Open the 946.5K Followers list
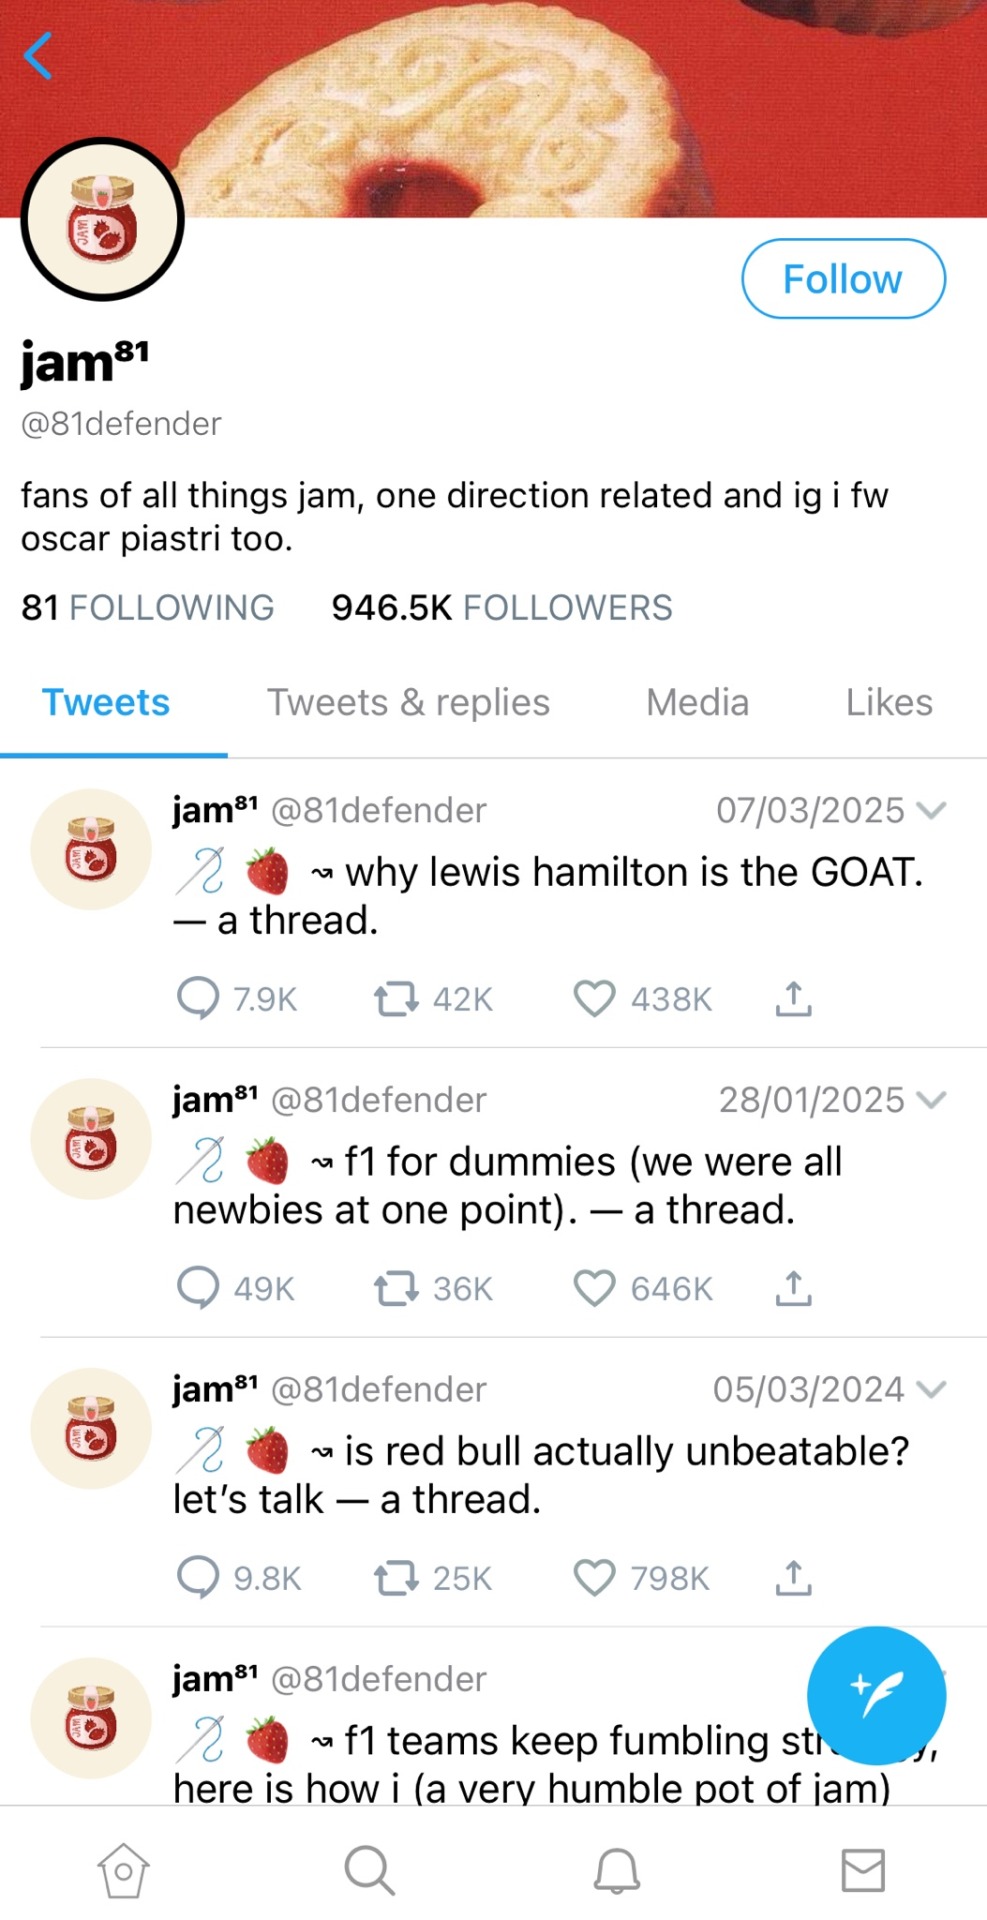987x1920 pixels. pyautogui.click(x=502, y=607)
